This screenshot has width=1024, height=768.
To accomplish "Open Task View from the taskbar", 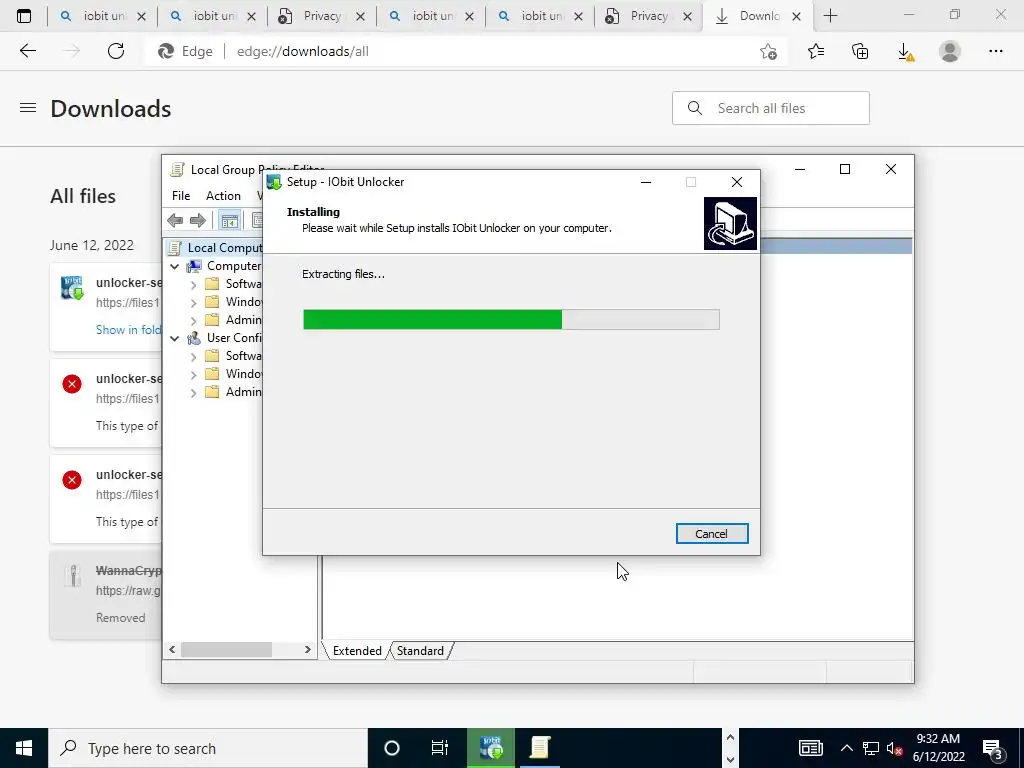I will pyautogui.click(x=440, y=748).
